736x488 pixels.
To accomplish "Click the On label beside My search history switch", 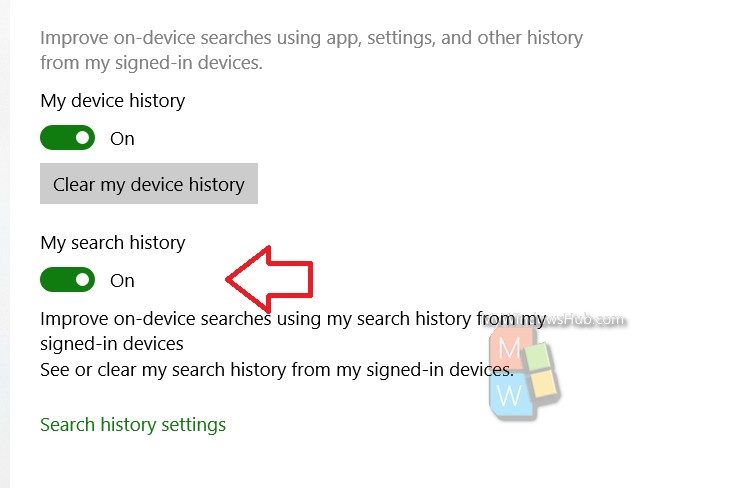I will point(122,281).
